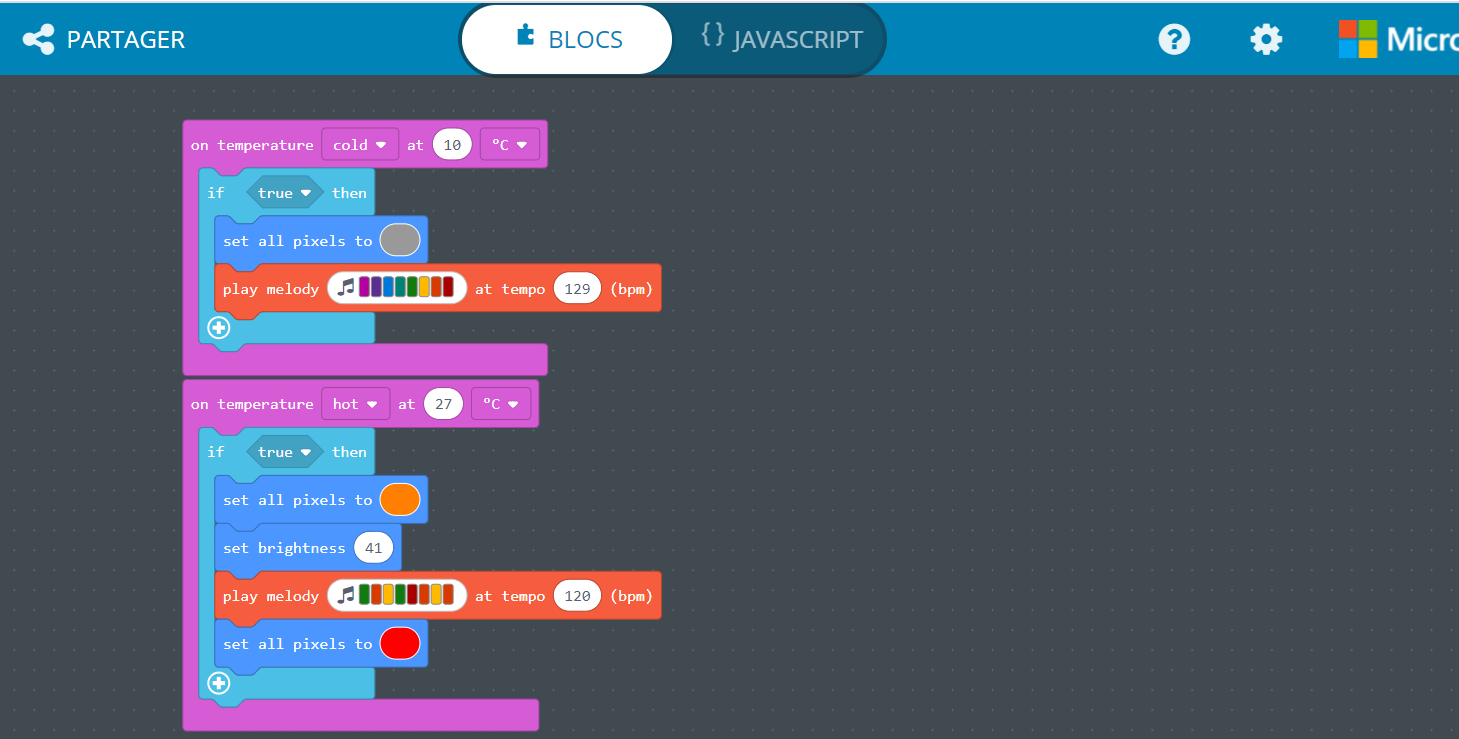Open the cold temperature condition dropdown
Image resolution: width=1459 pixels, height=739 pixels.
tap(360, 145)
